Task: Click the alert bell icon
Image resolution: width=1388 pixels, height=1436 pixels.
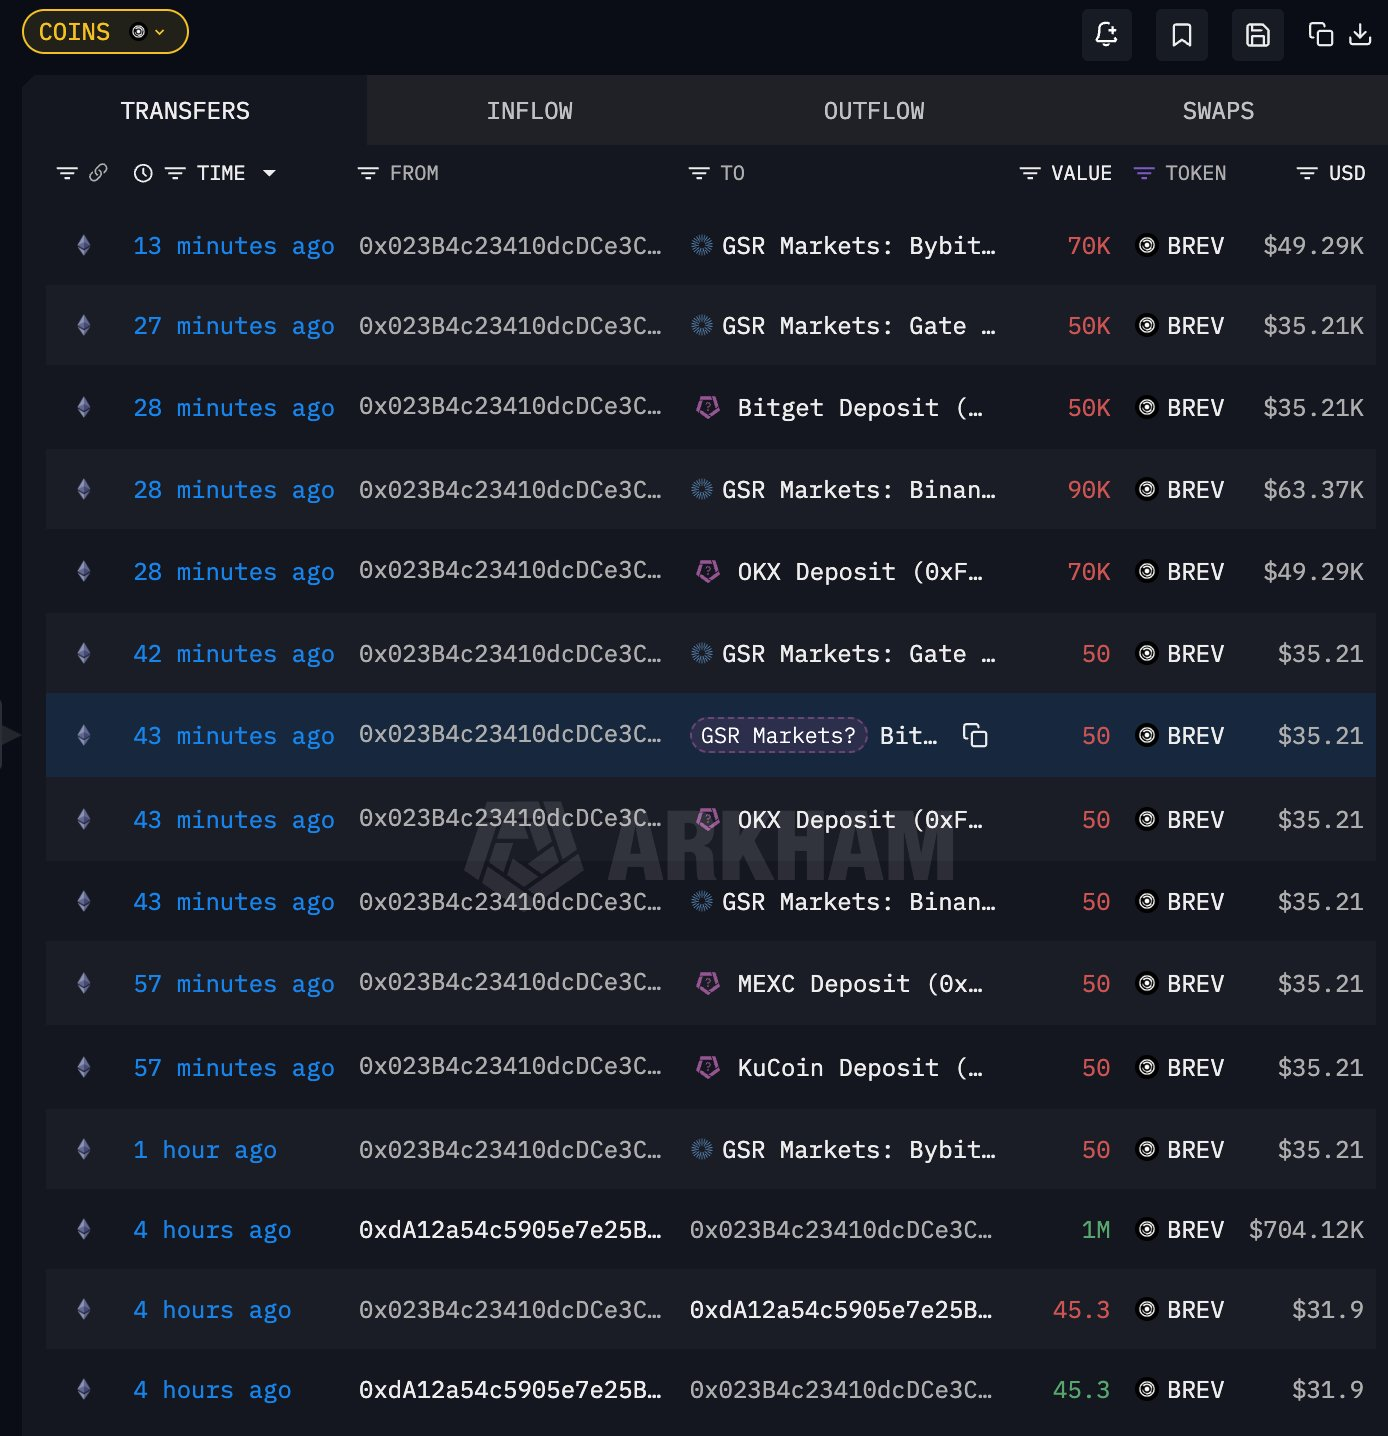Action: click(x=1106, y=35)
